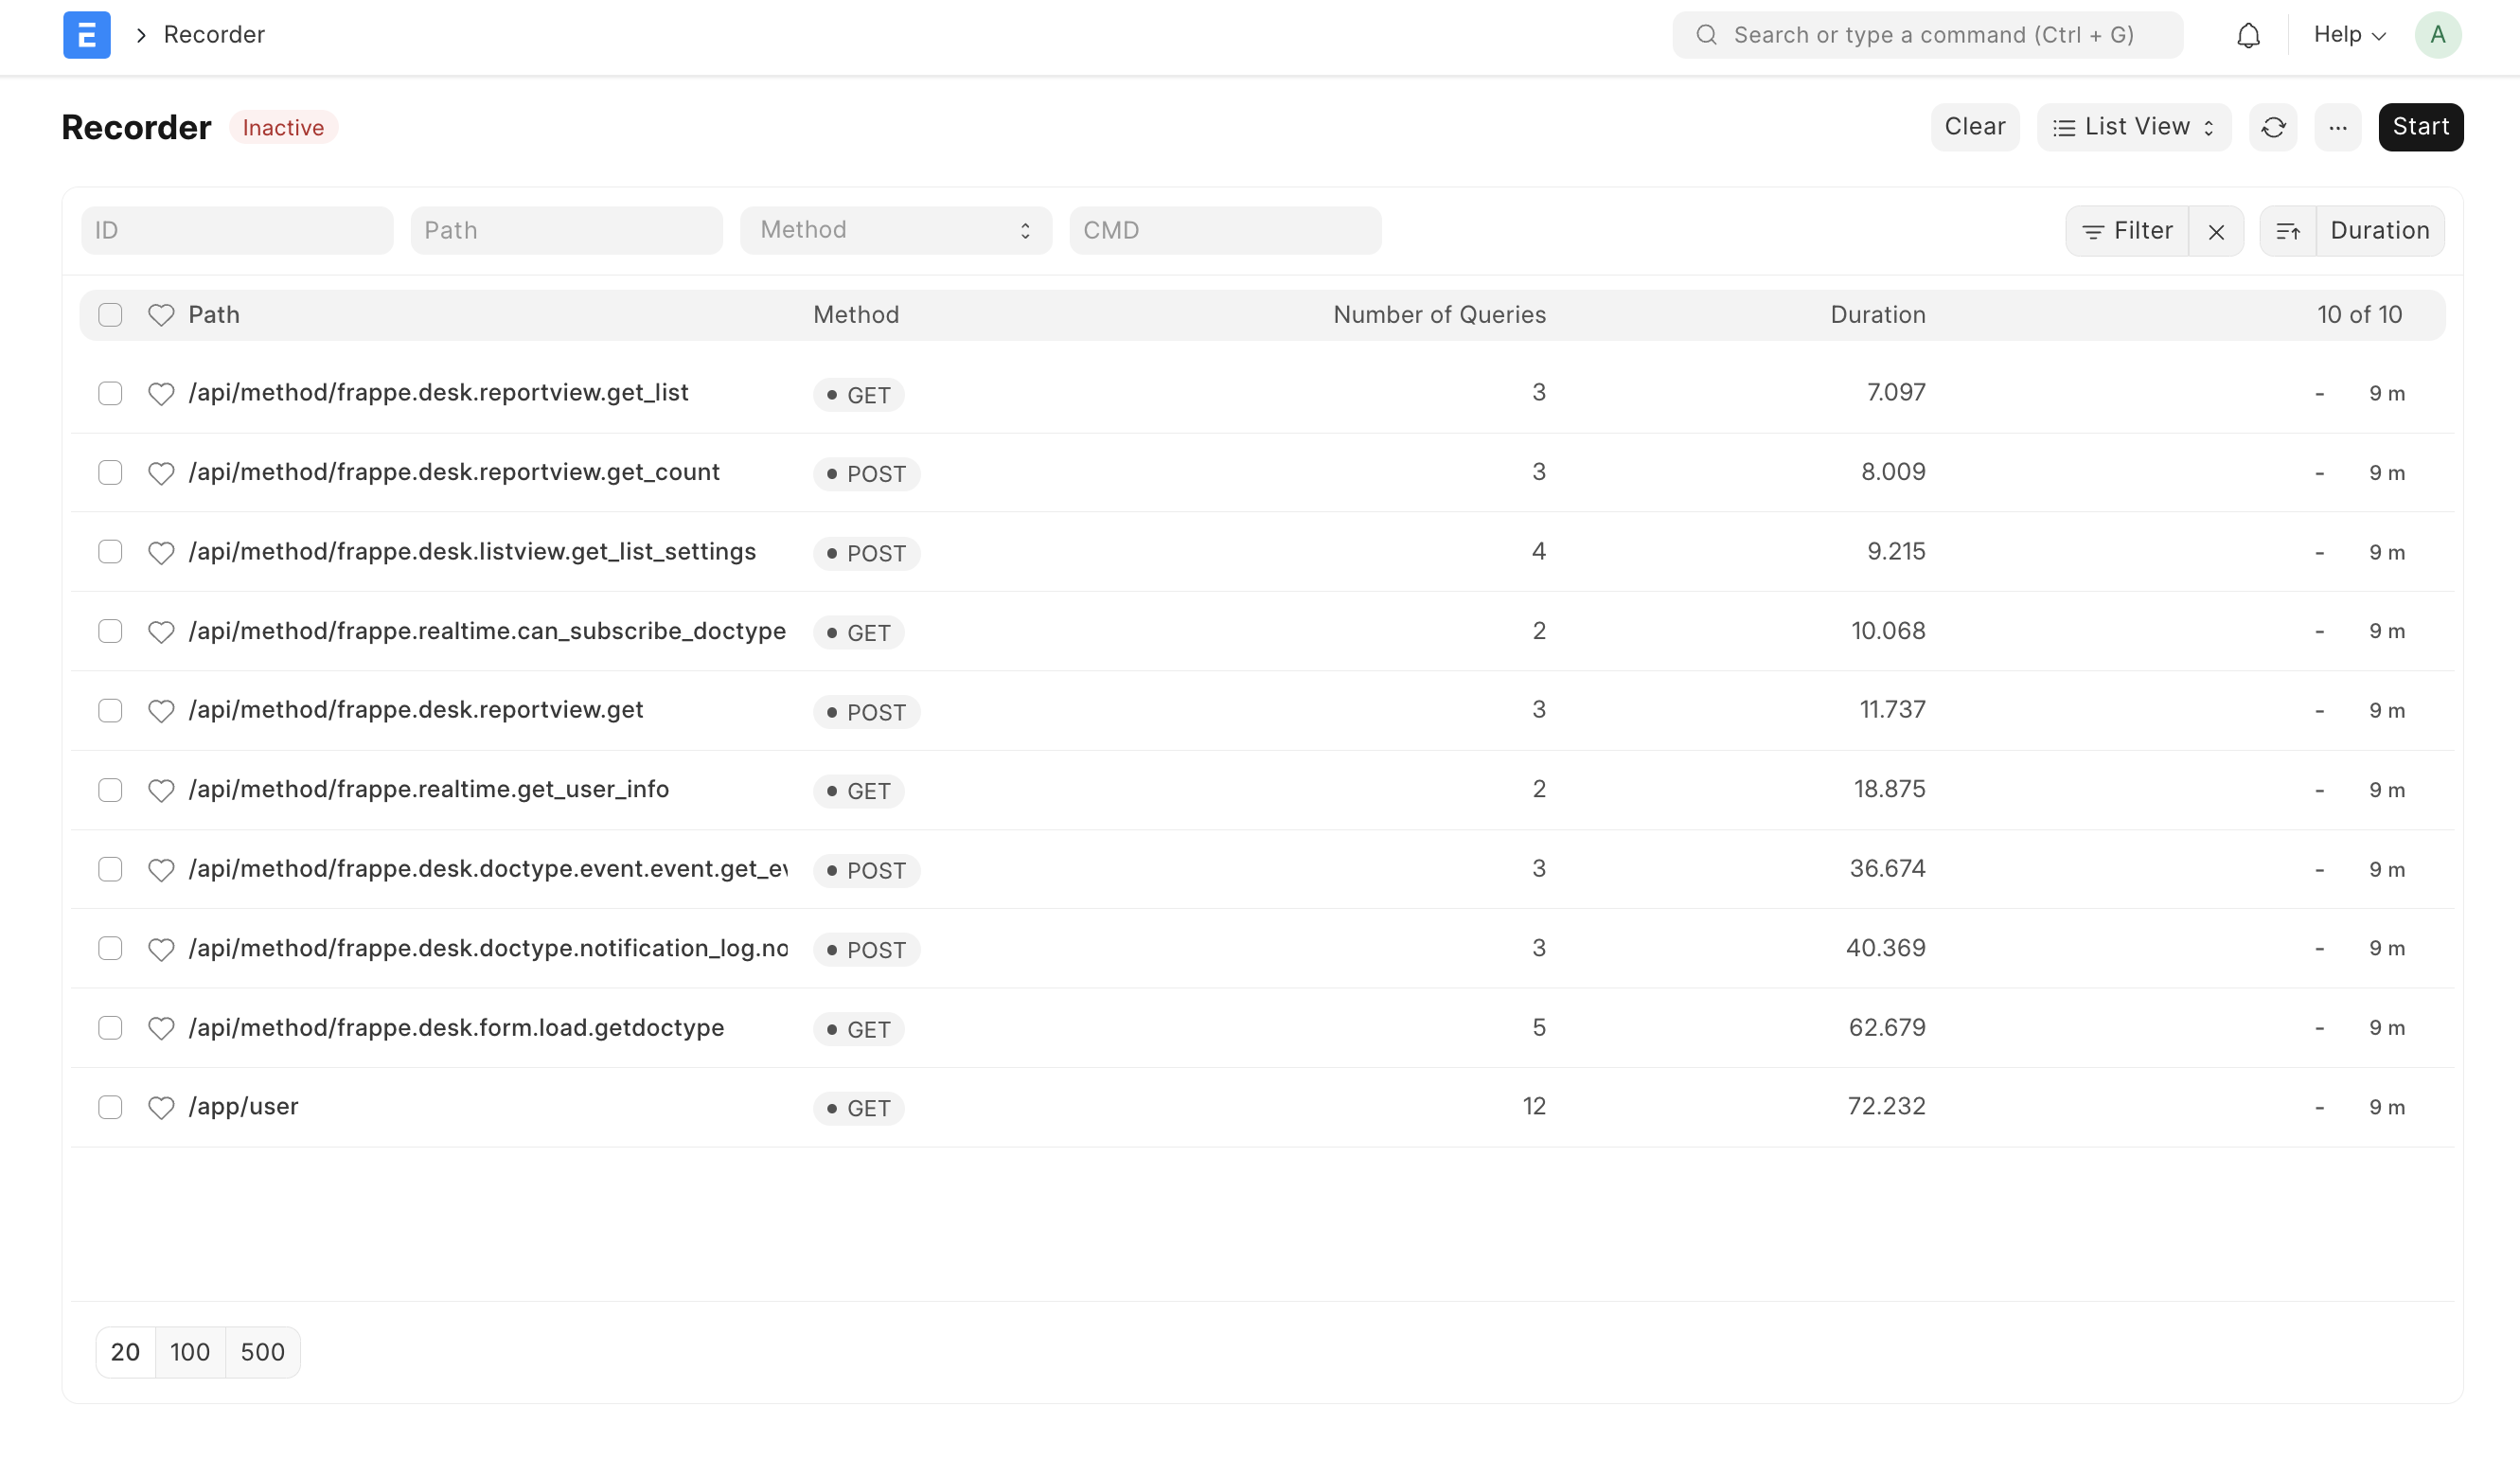Expand the Help menu
The height and width of the screenshot is (1477, 2520).
point(2346,35)
